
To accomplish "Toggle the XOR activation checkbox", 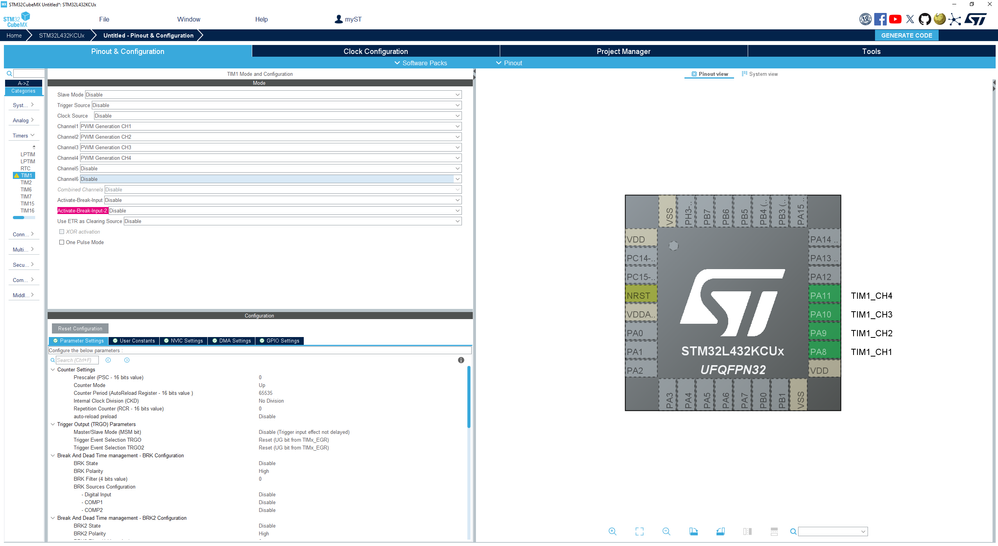I will [62, 232].
